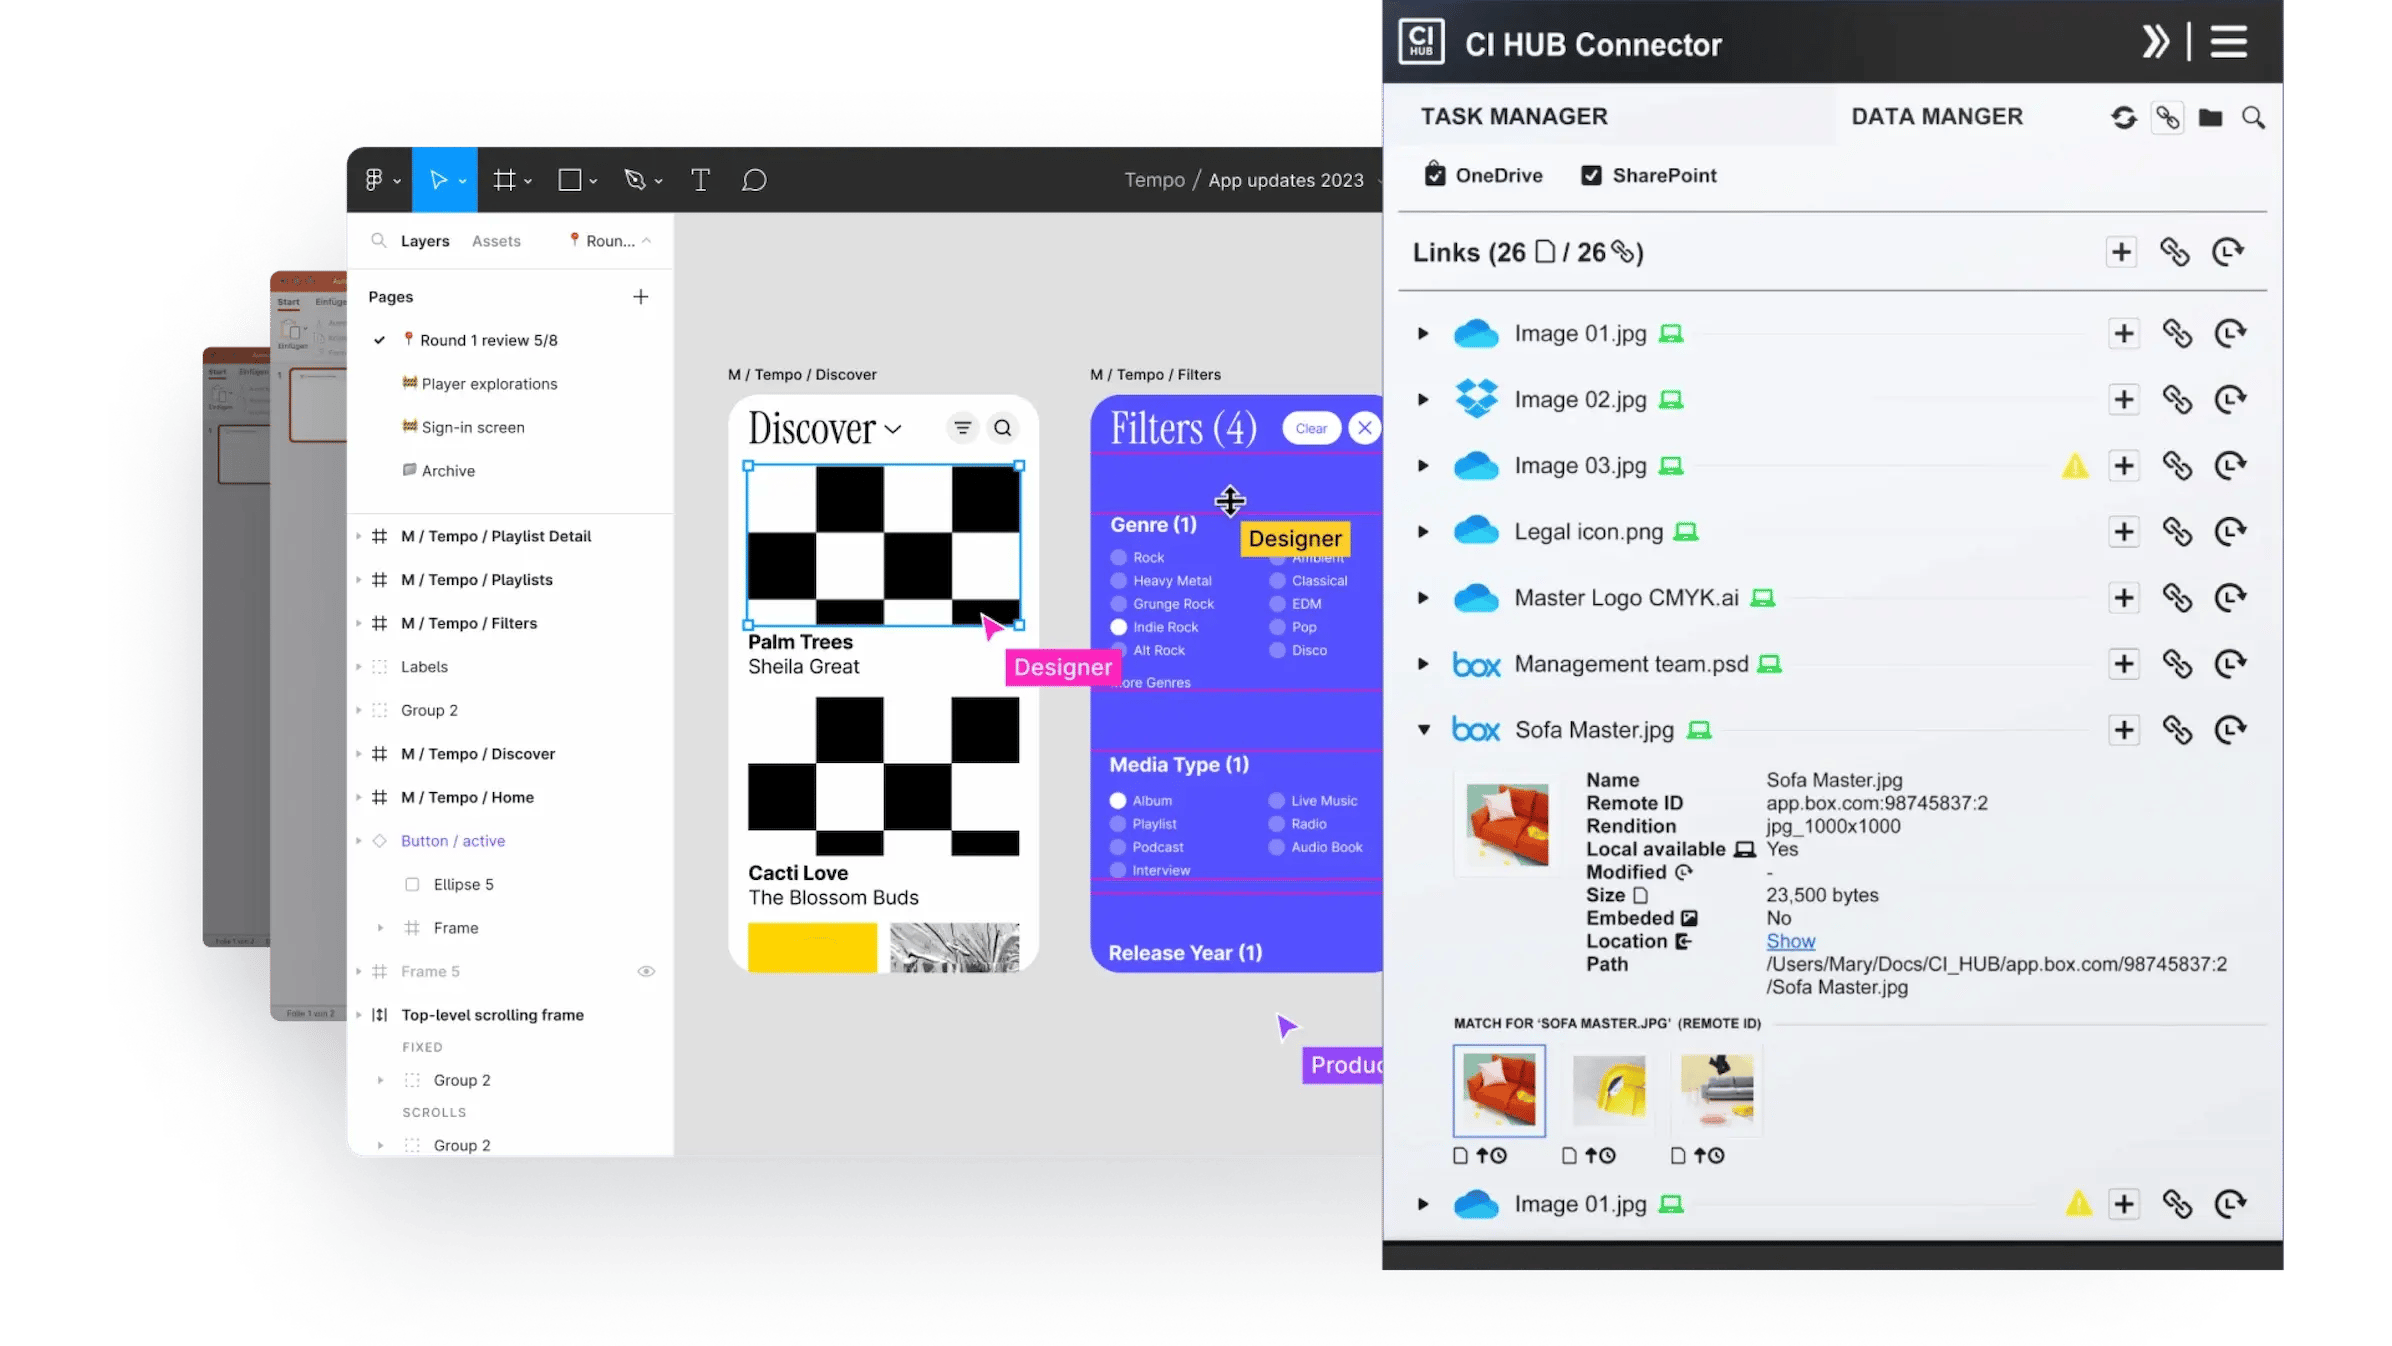Toggle visibility eye for Frame 5
The image size is (2392, 1346).
646,972
